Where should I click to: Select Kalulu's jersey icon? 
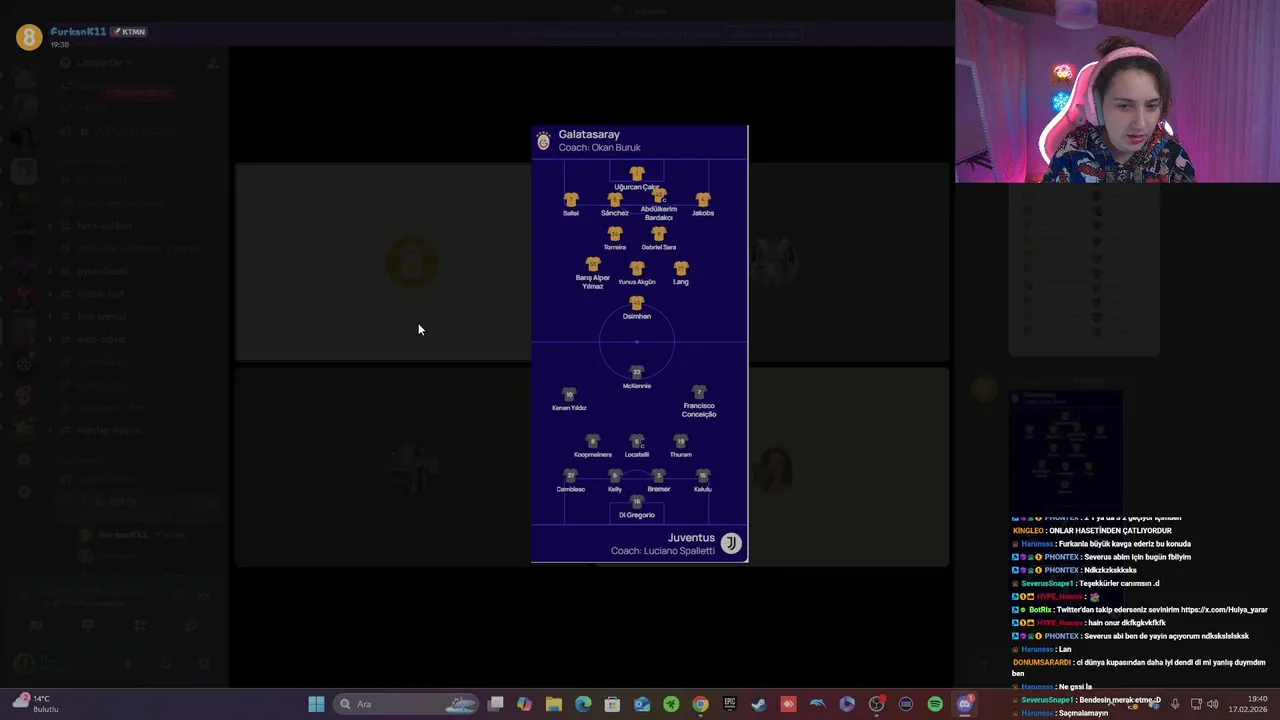703,476
